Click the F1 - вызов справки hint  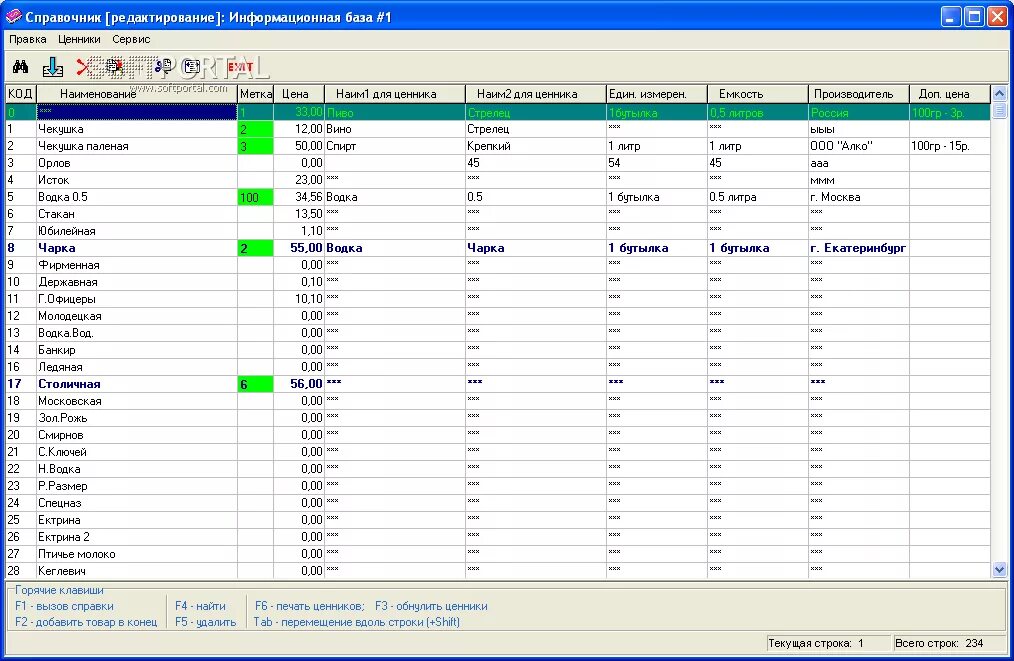(x=64, y=606)
